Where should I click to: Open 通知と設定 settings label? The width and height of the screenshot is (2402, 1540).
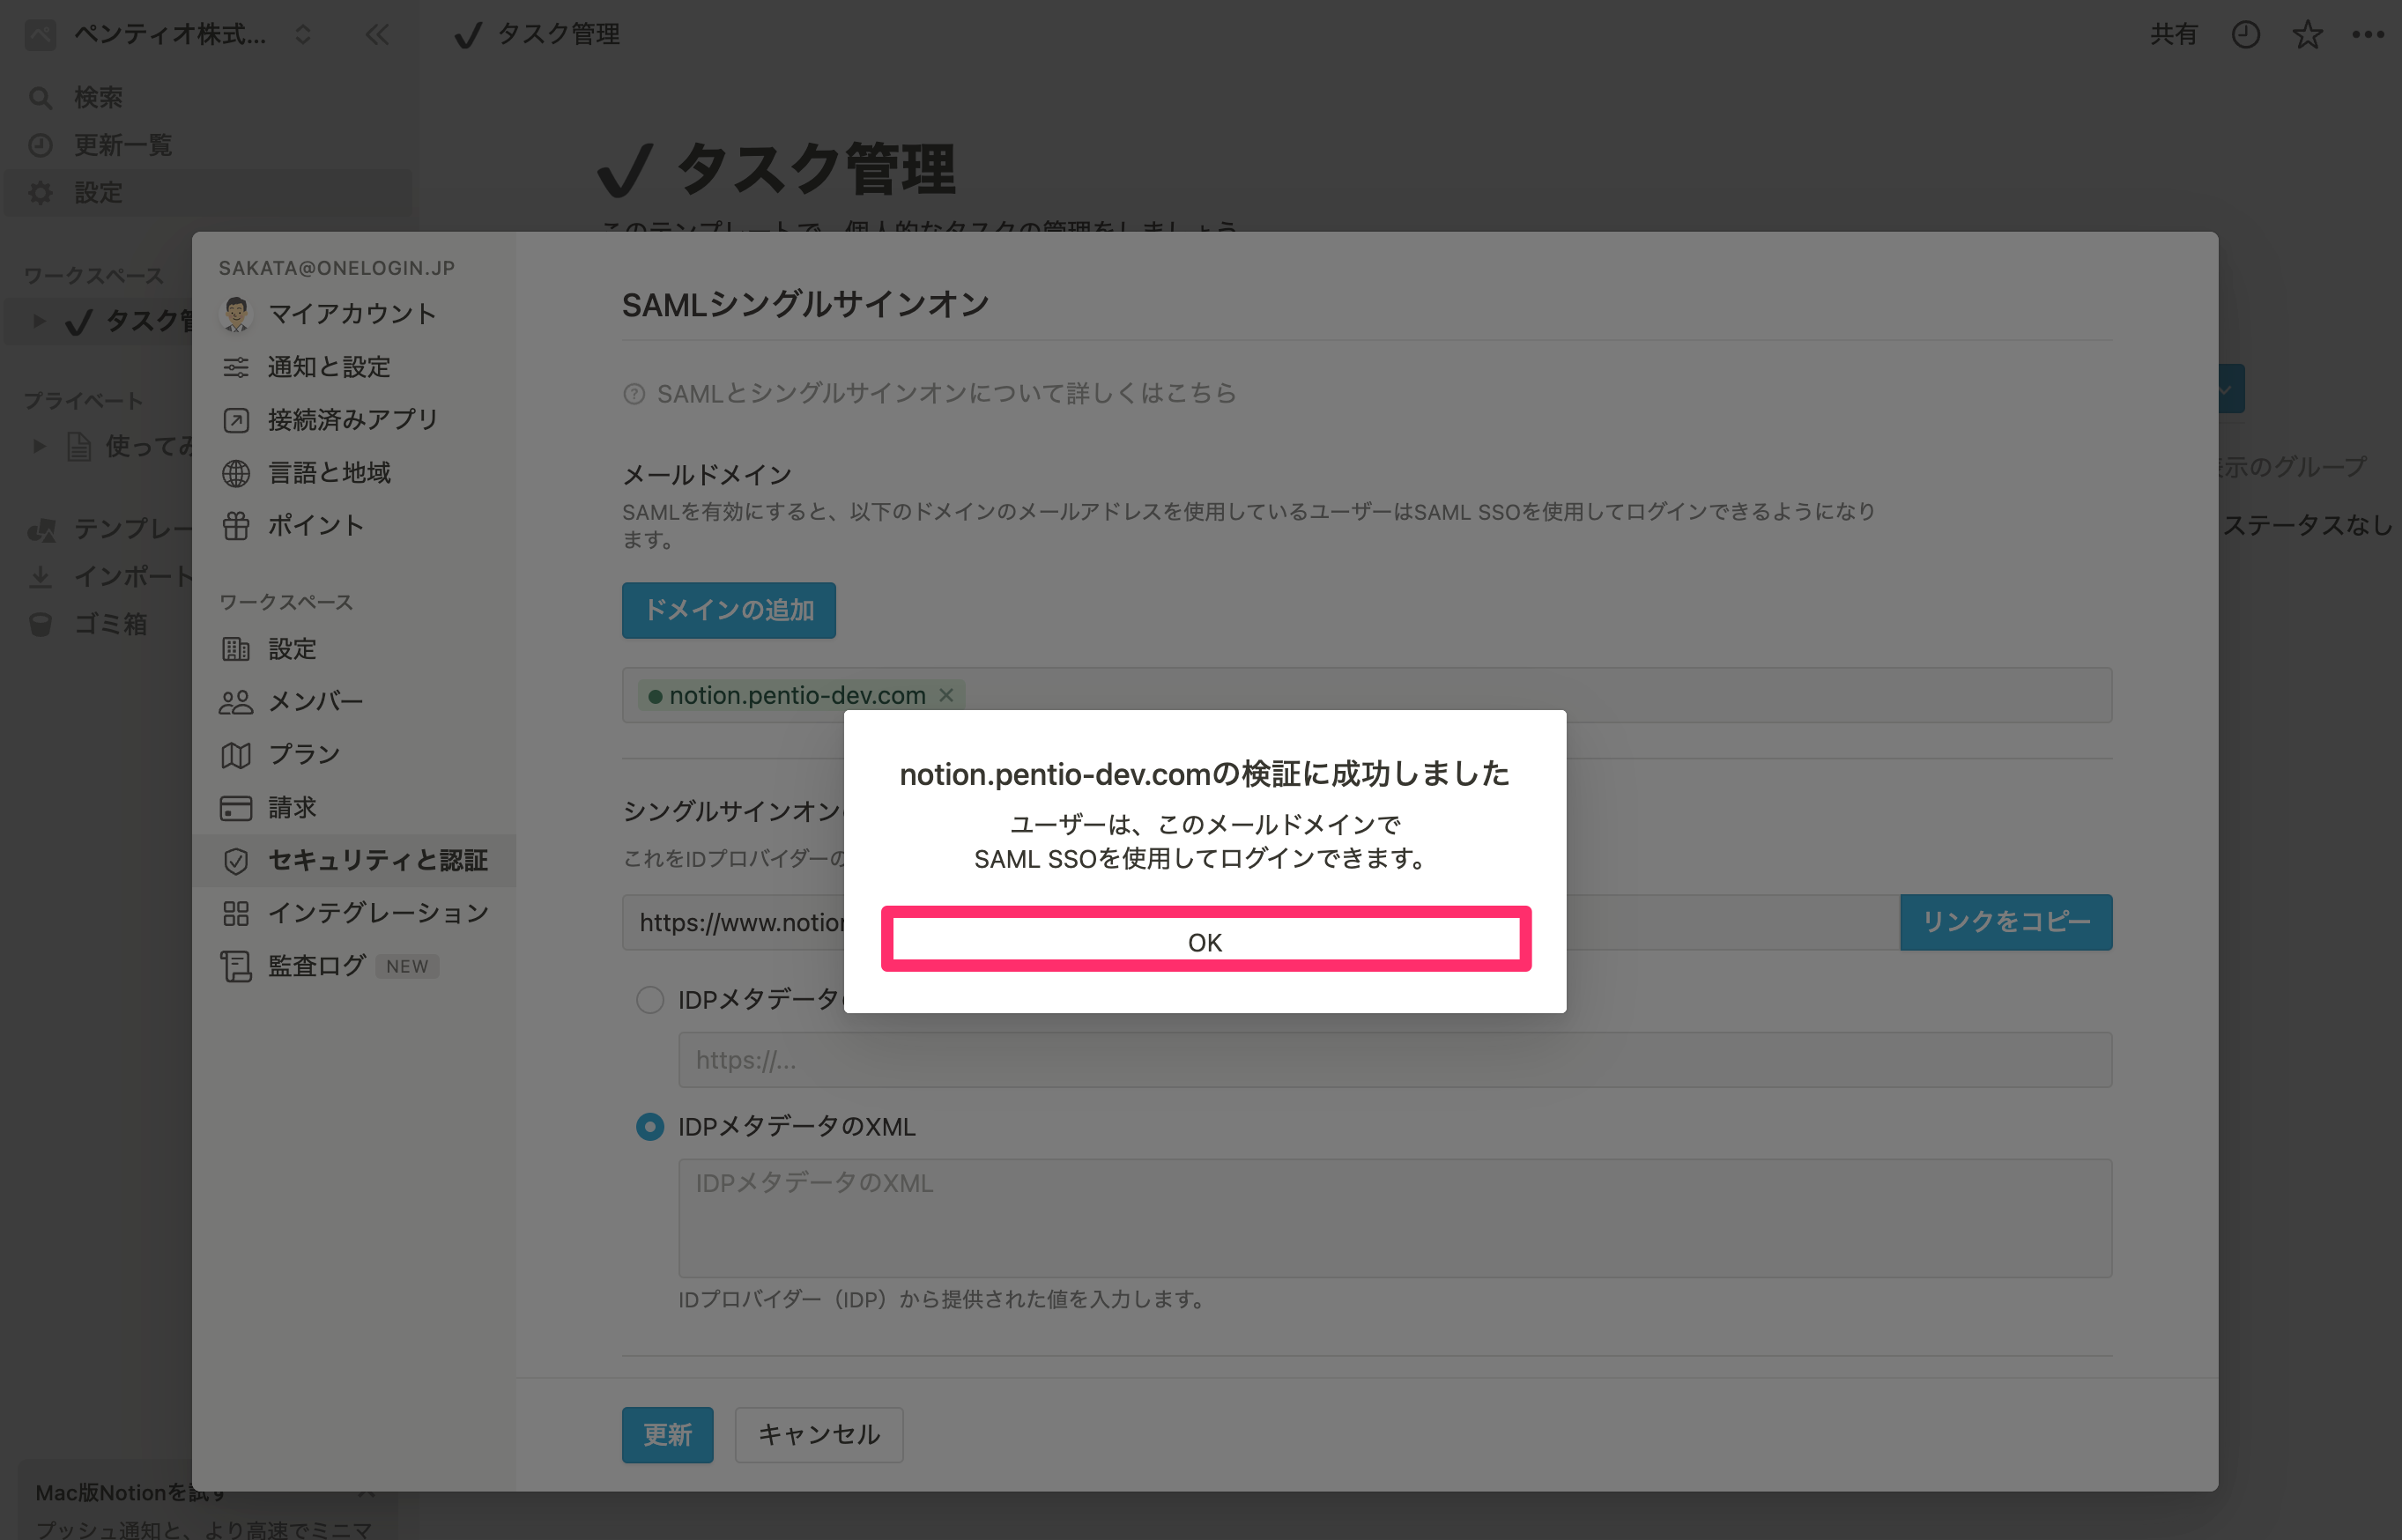pos(329,367)
